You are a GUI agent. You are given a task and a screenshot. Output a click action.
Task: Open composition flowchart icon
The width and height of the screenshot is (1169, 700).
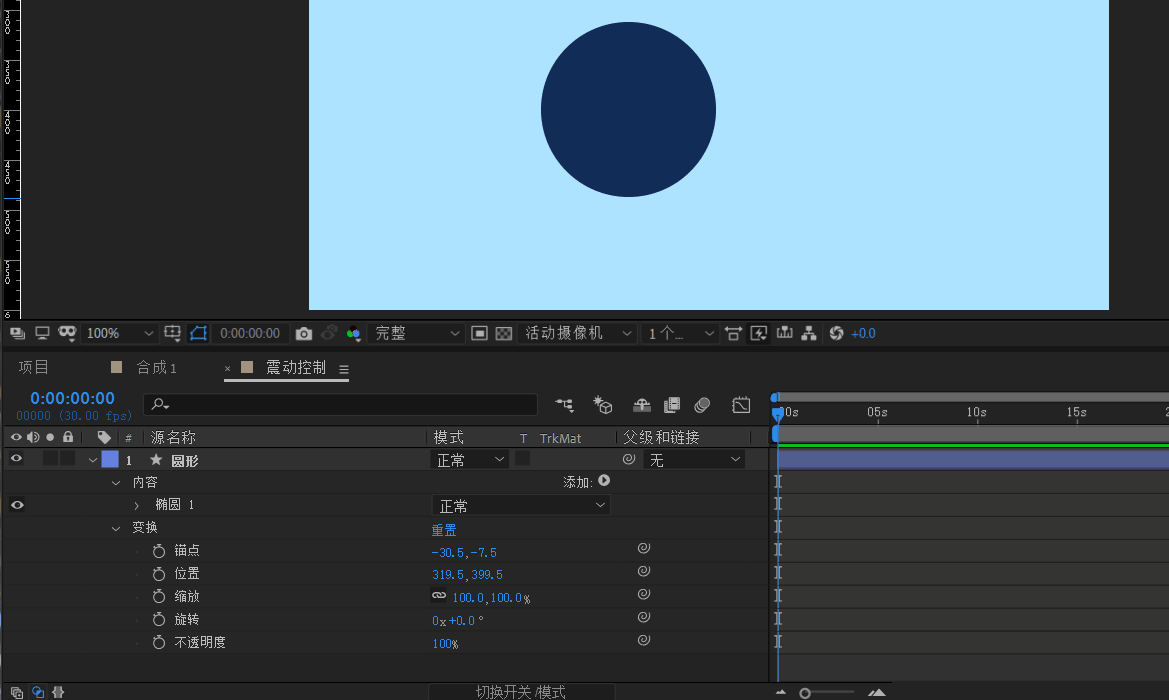point(809,333)
